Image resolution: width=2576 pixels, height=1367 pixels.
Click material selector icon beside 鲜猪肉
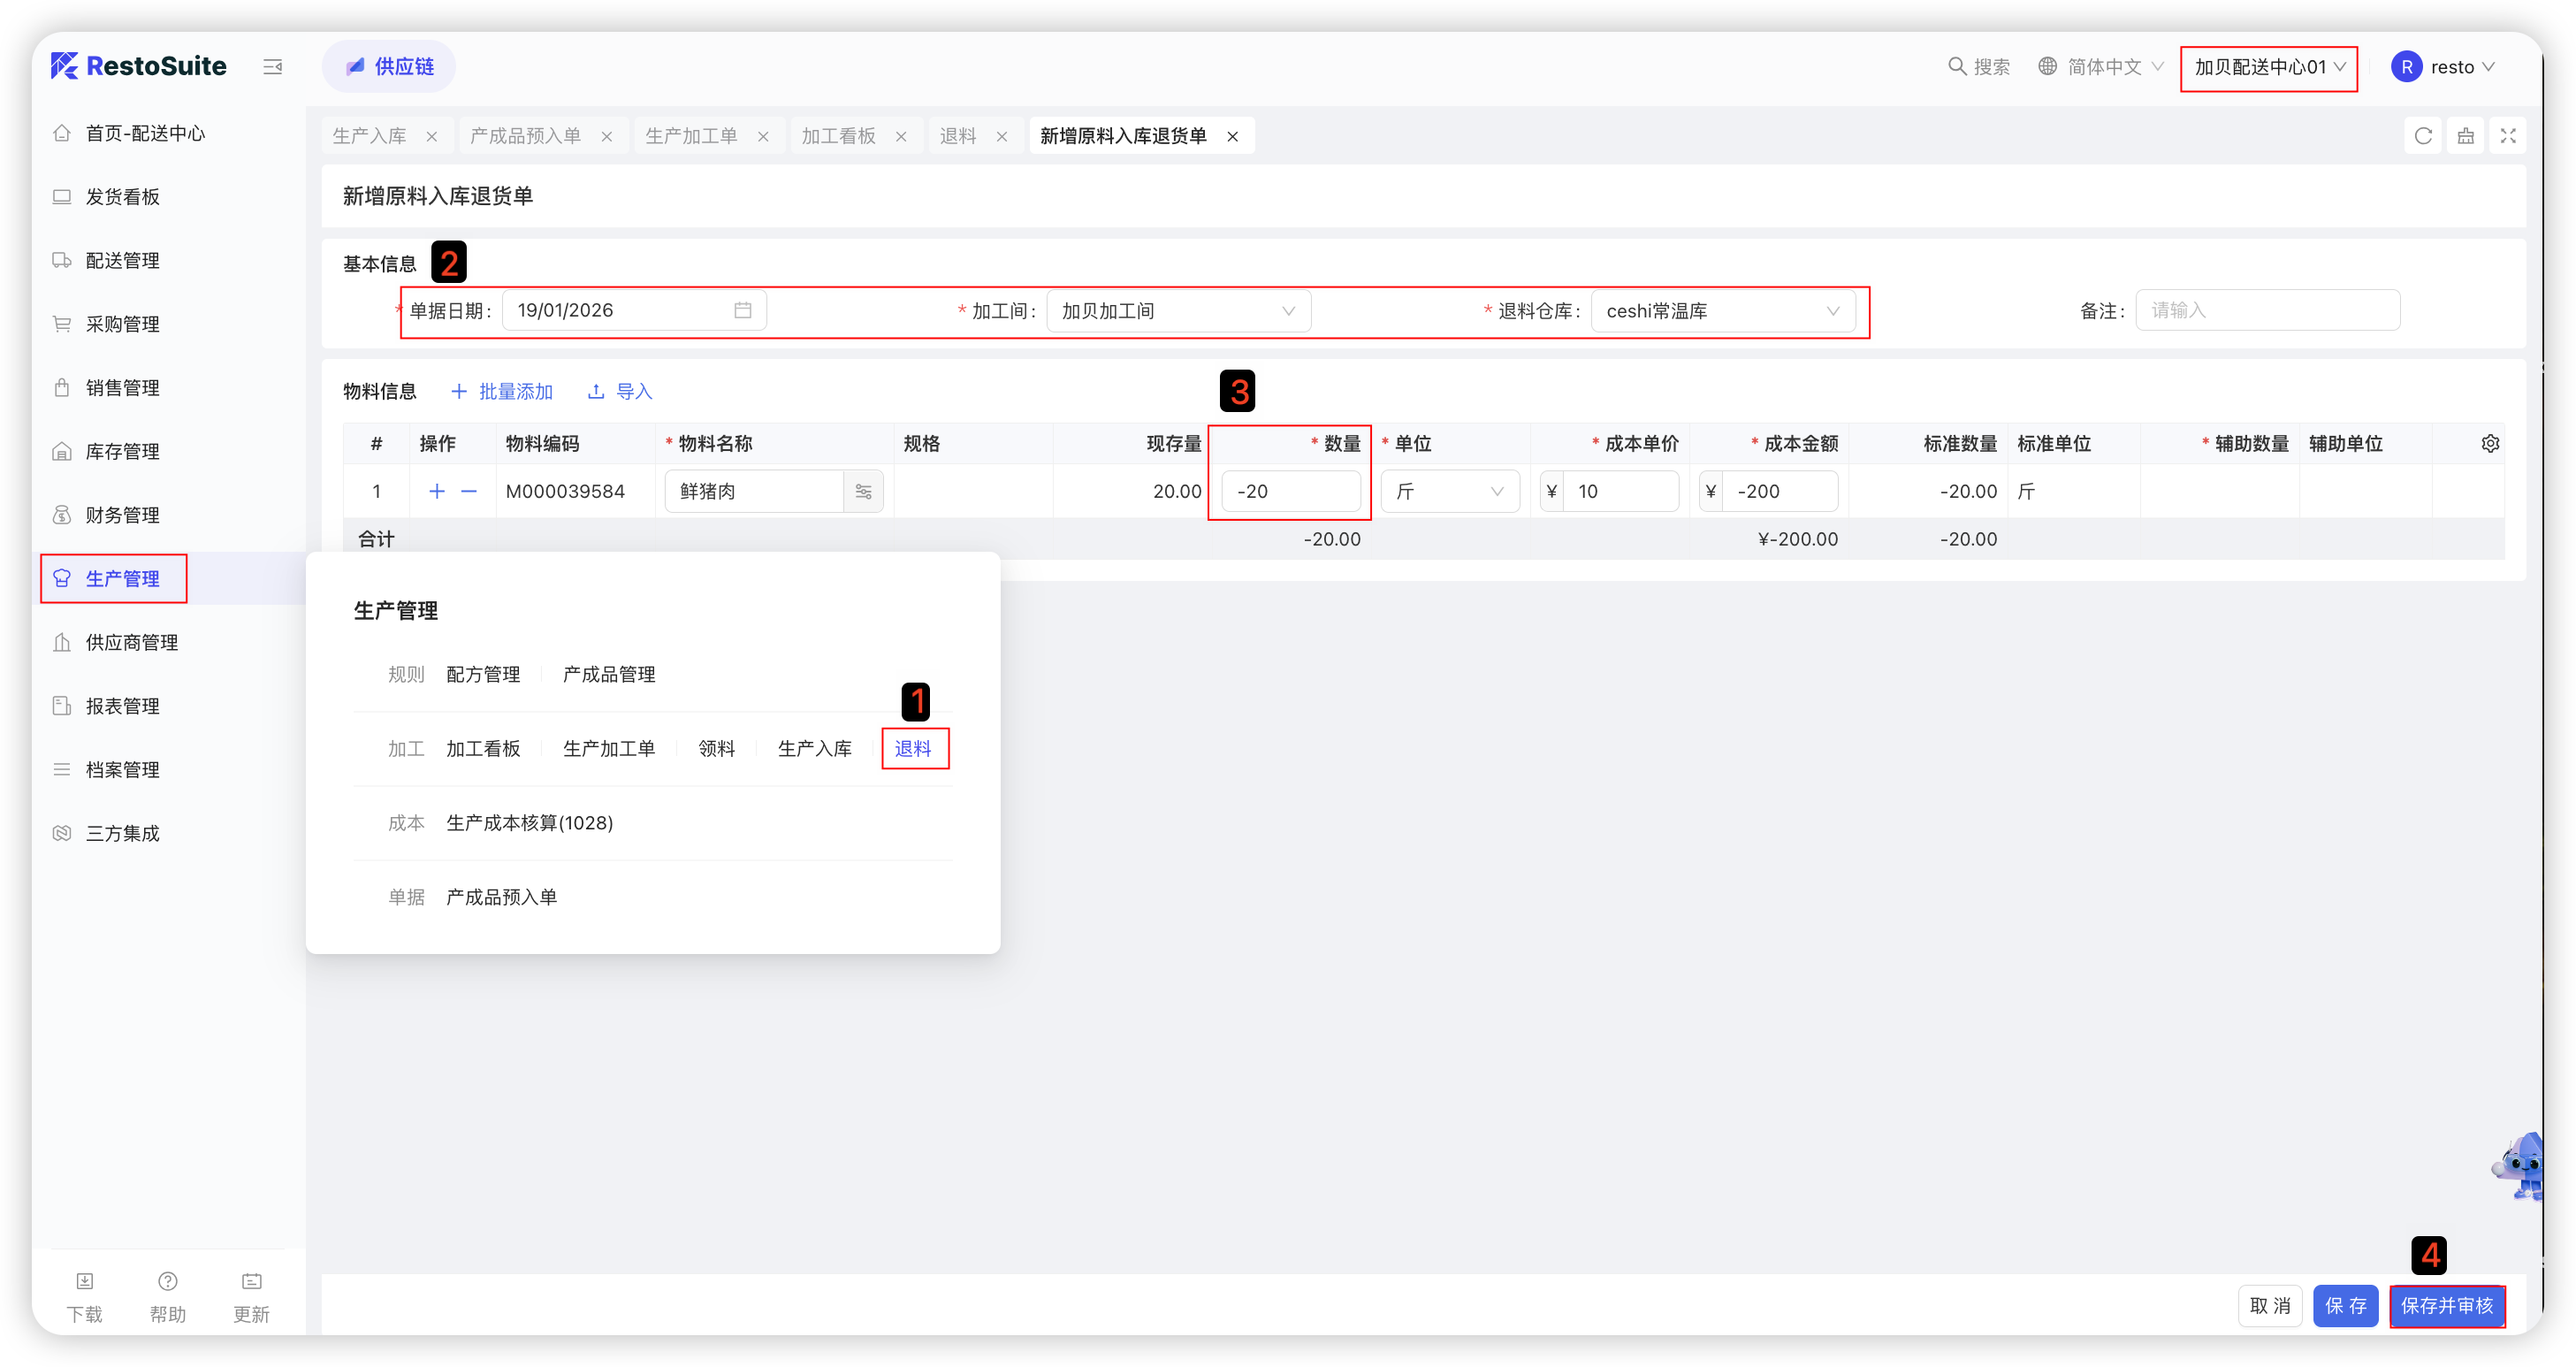(x=863, y=491)
